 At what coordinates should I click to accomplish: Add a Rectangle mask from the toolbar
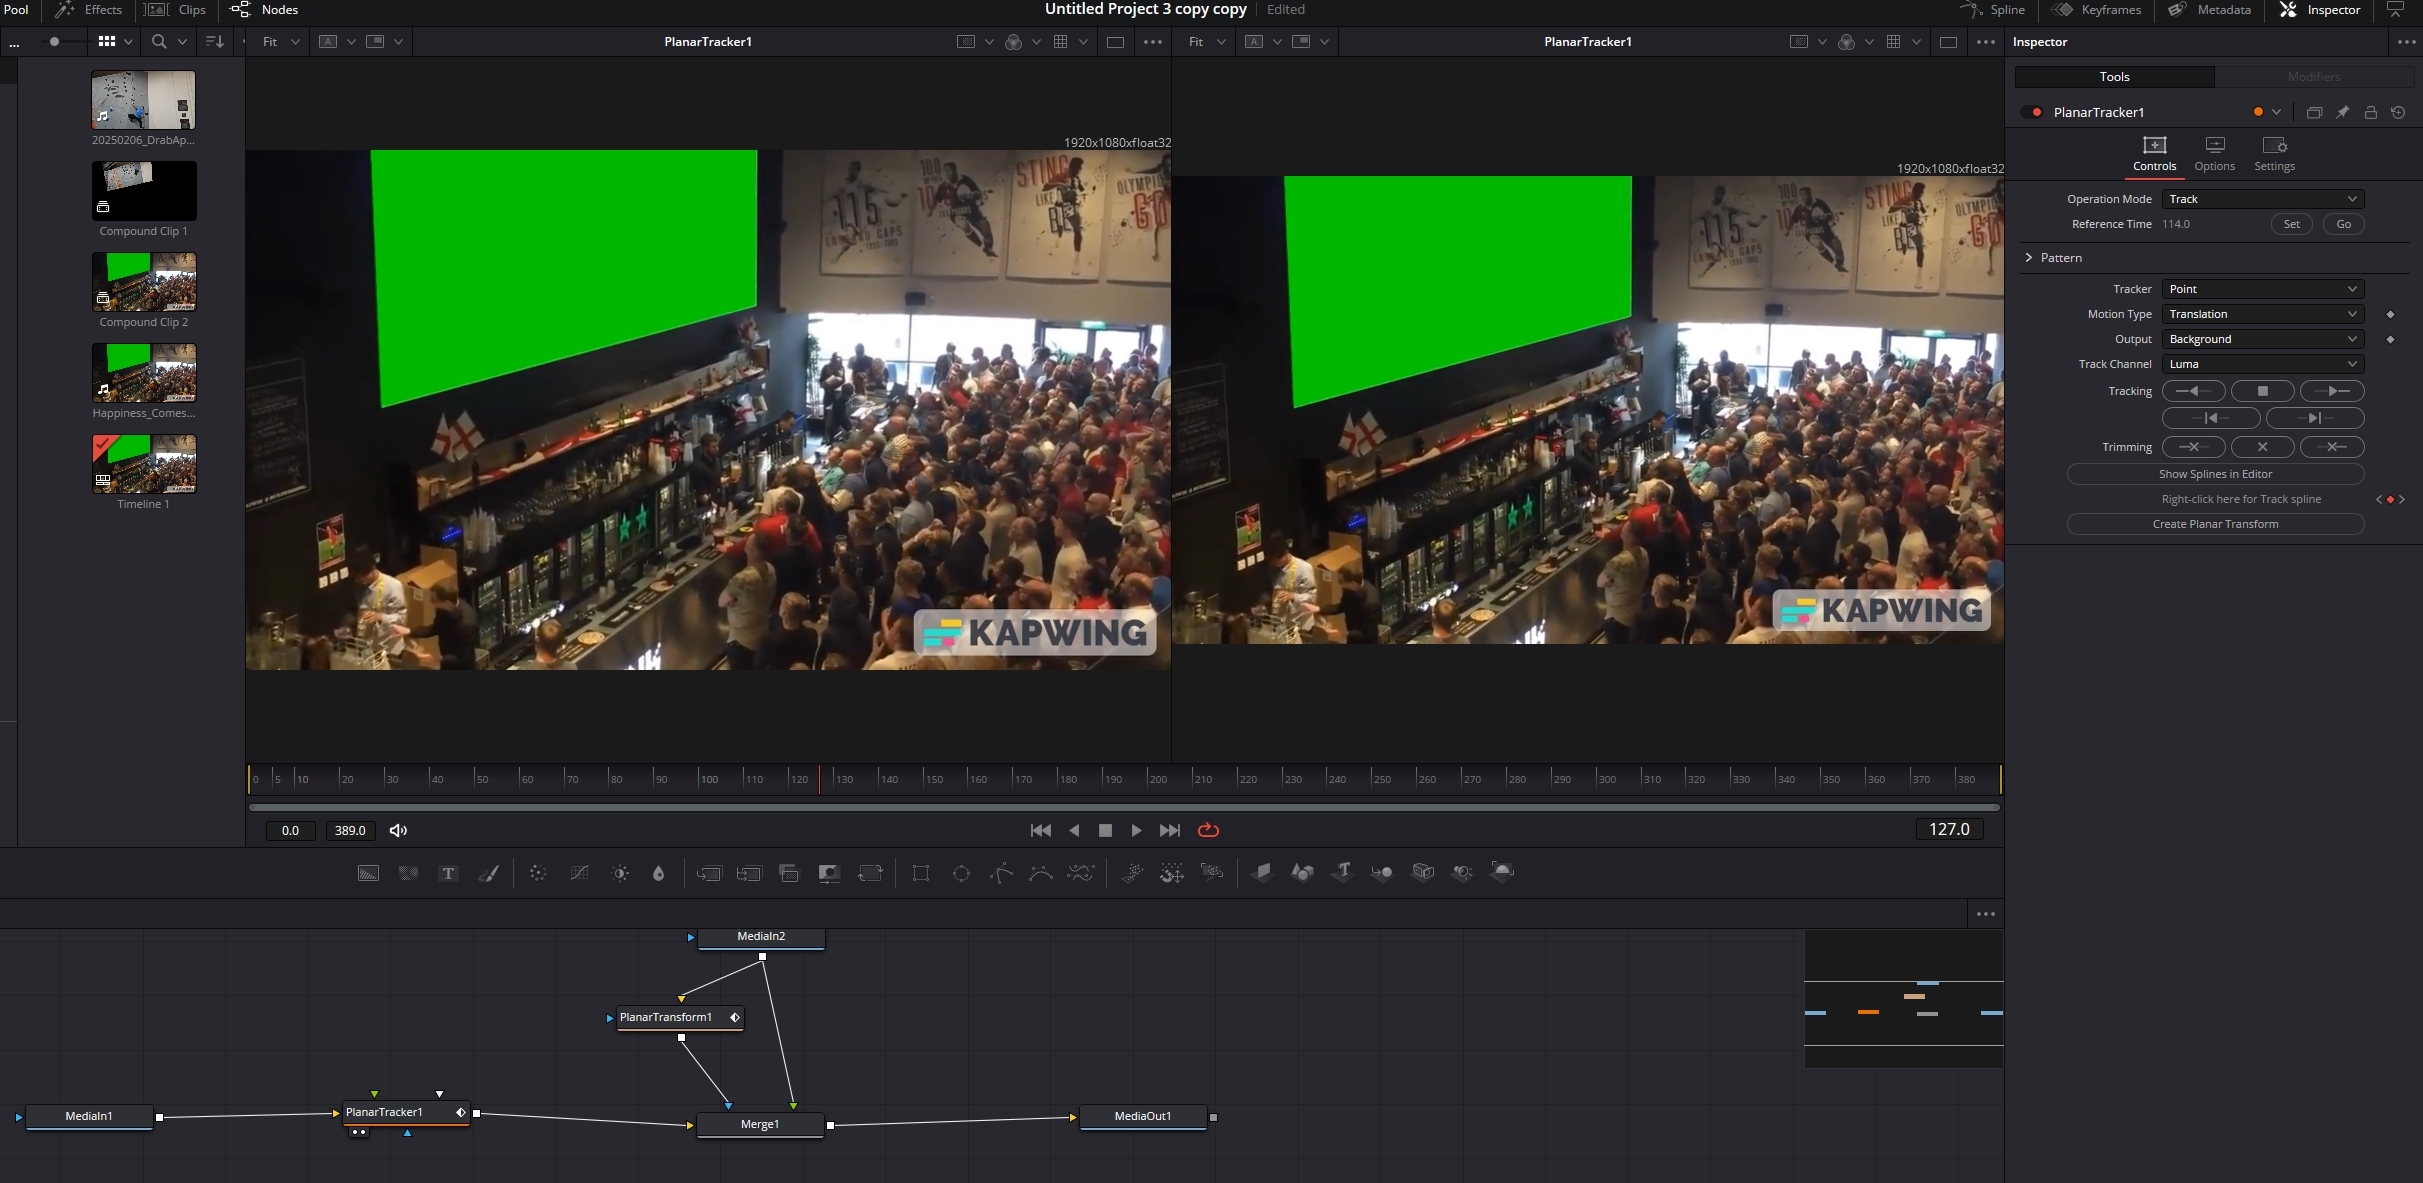point(921,873)
